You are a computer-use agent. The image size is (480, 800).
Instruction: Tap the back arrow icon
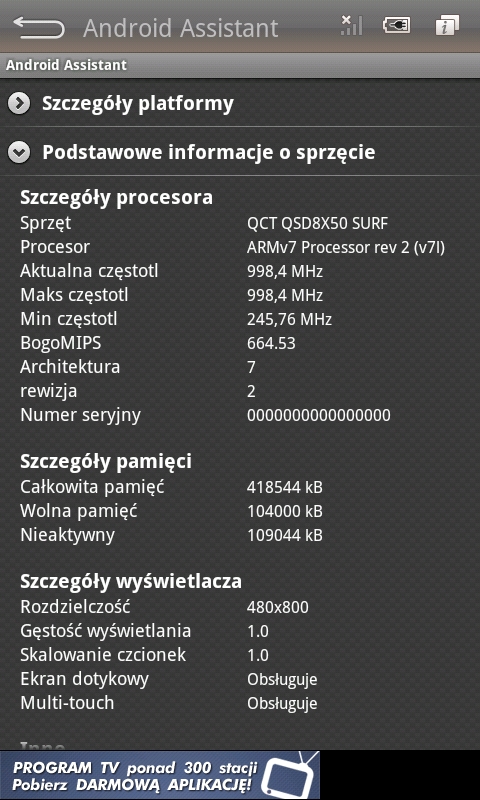tap(39, 27)
